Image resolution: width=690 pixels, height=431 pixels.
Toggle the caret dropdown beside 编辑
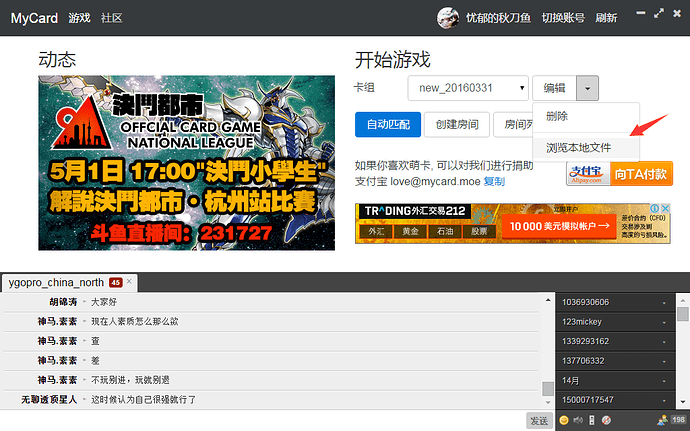(589, 88)
